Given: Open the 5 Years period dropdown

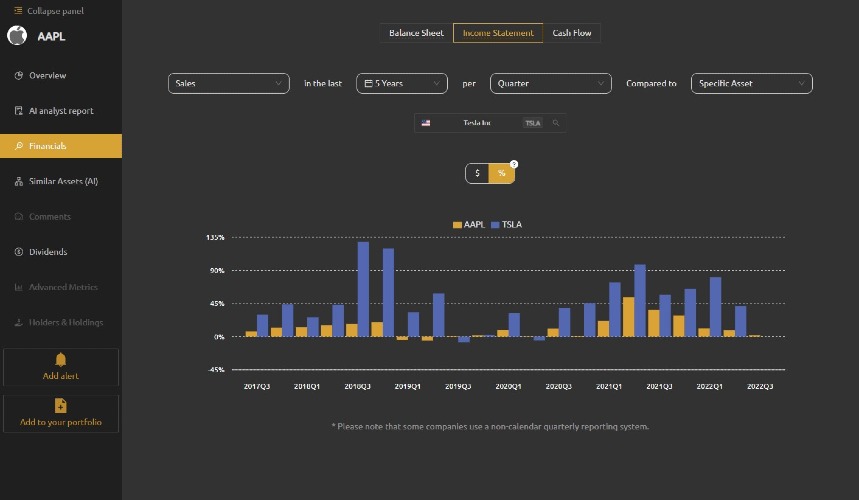Looking at the screenshot, I should [x=402, y=83].
